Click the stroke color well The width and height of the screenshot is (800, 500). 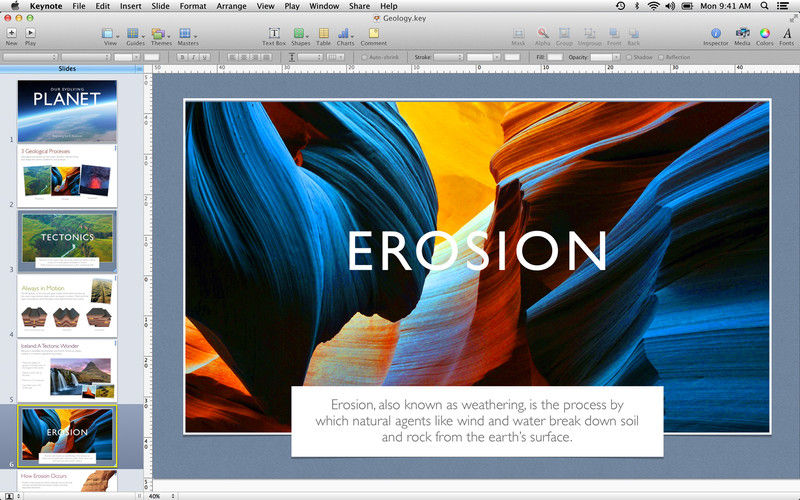click(512, 58)
